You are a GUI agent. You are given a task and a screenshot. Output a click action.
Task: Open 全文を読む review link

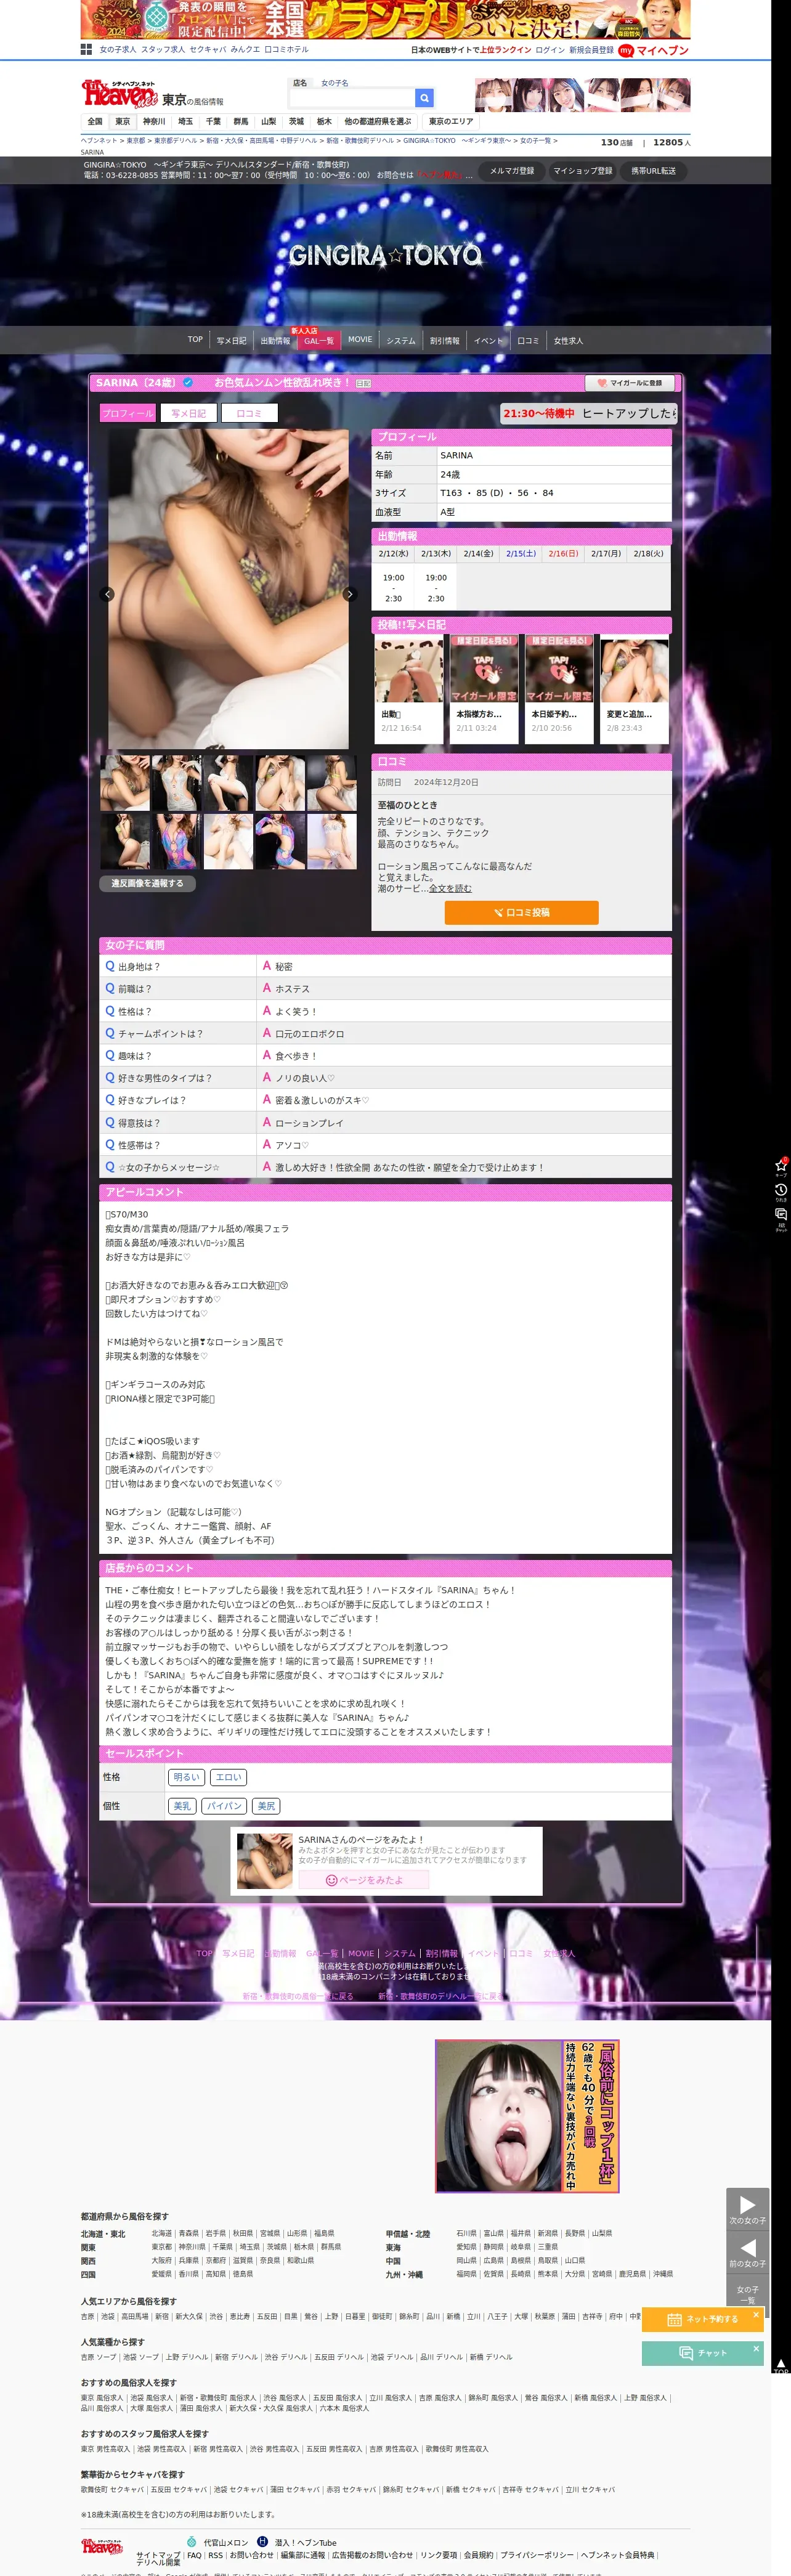(x=450, y=888)
